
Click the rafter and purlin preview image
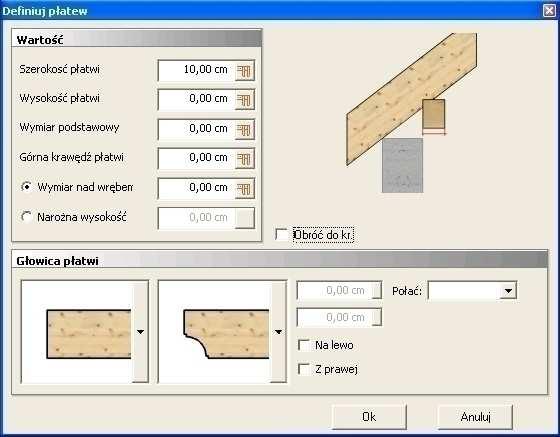411,113
